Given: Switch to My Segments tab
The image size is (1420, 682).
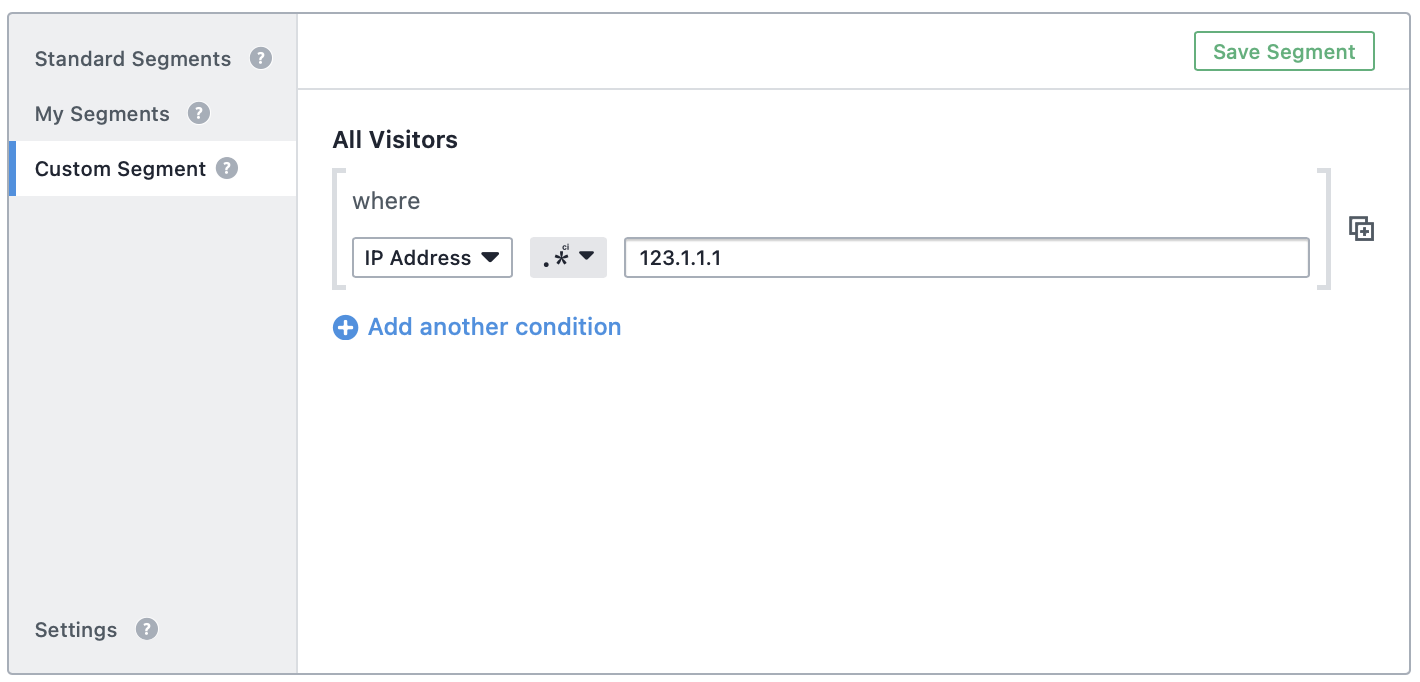Looking at the screenshot, I should pos(102,114).
